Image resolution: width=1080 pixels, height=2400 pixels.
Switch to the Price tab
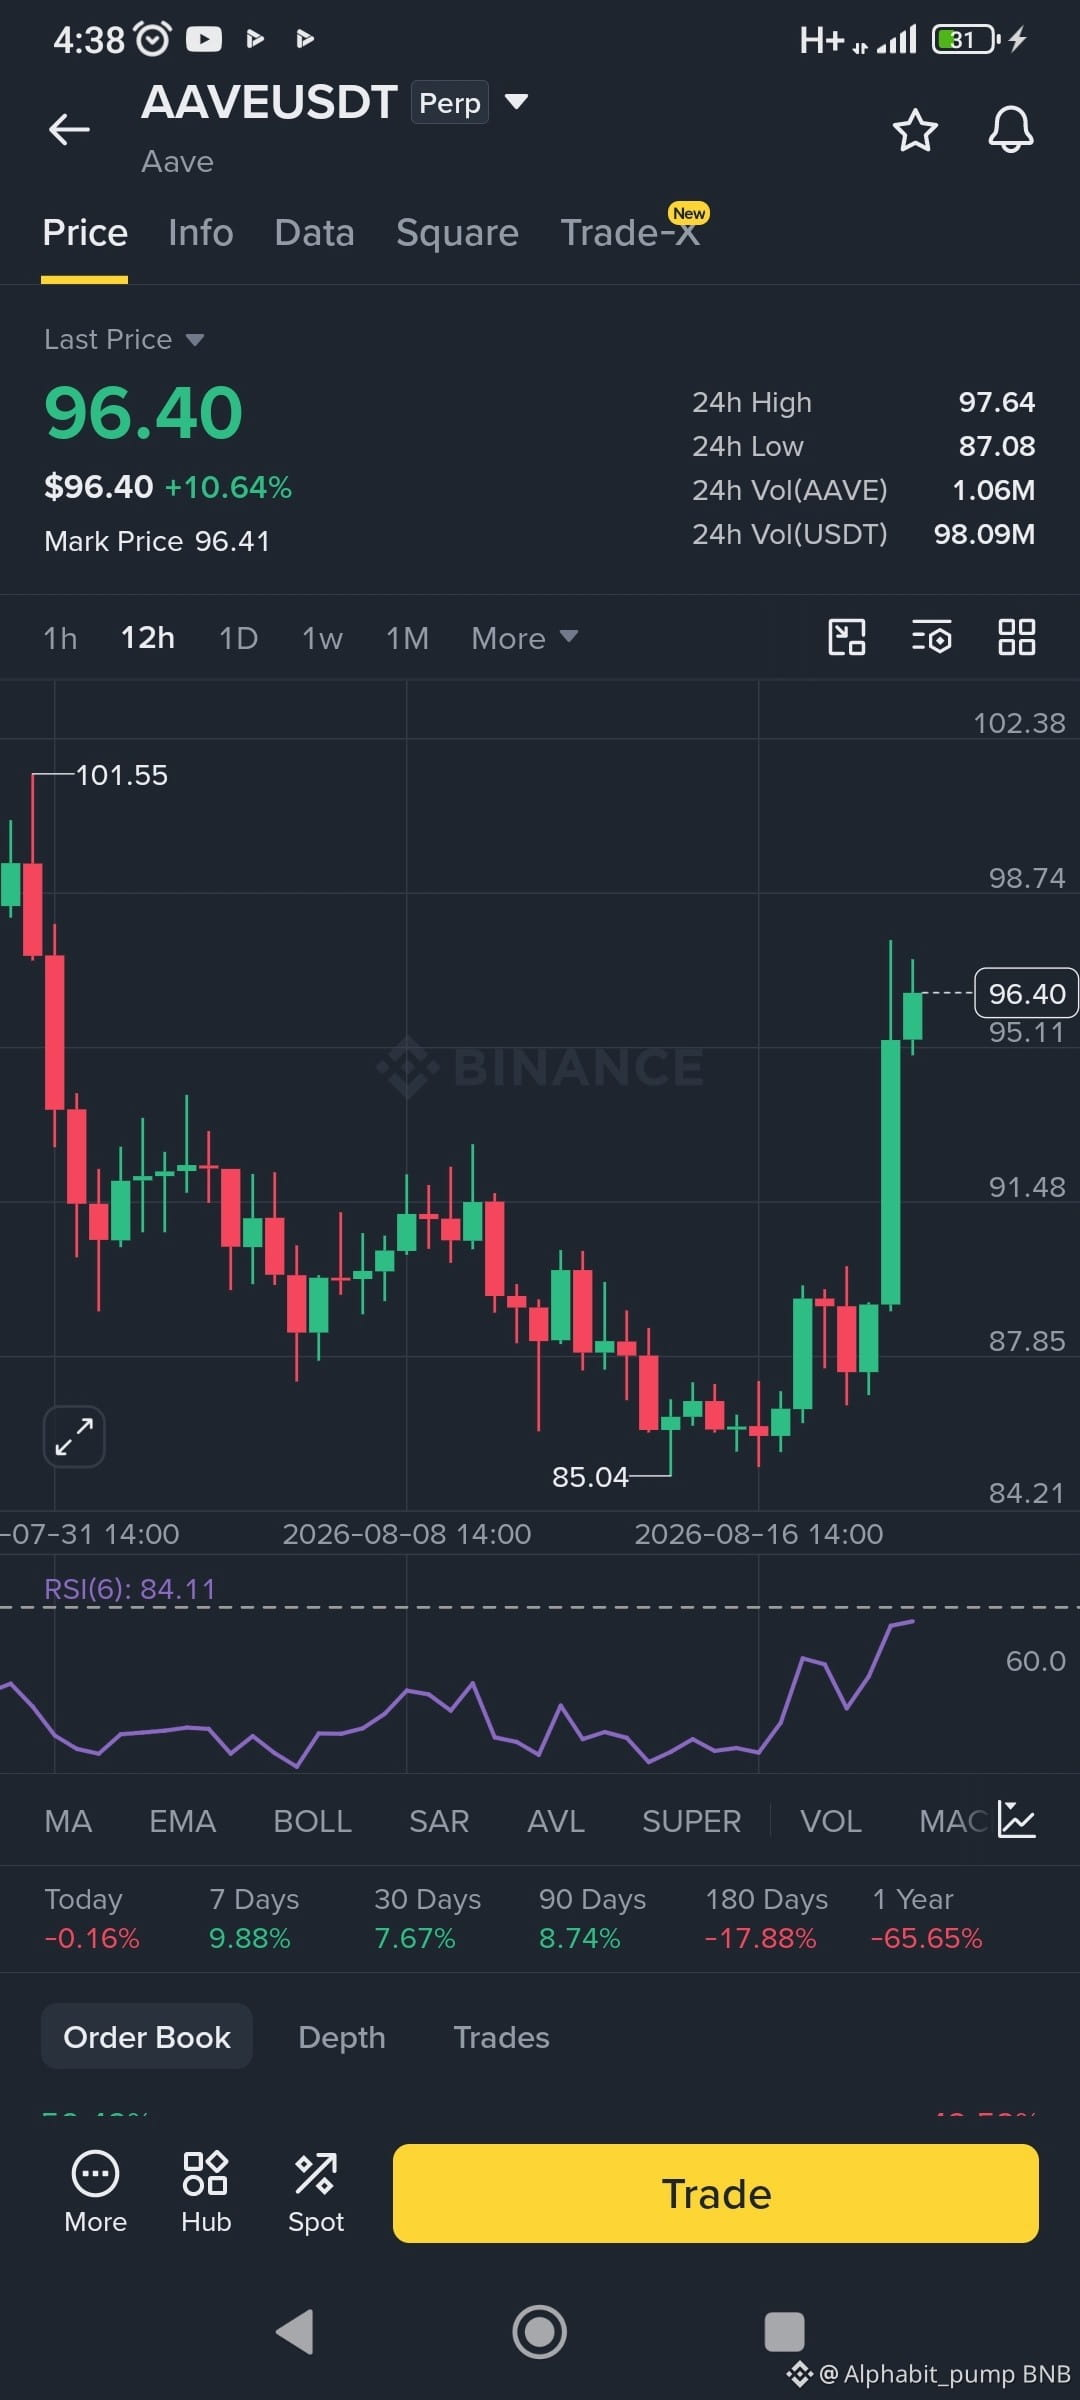pos(85,233)
